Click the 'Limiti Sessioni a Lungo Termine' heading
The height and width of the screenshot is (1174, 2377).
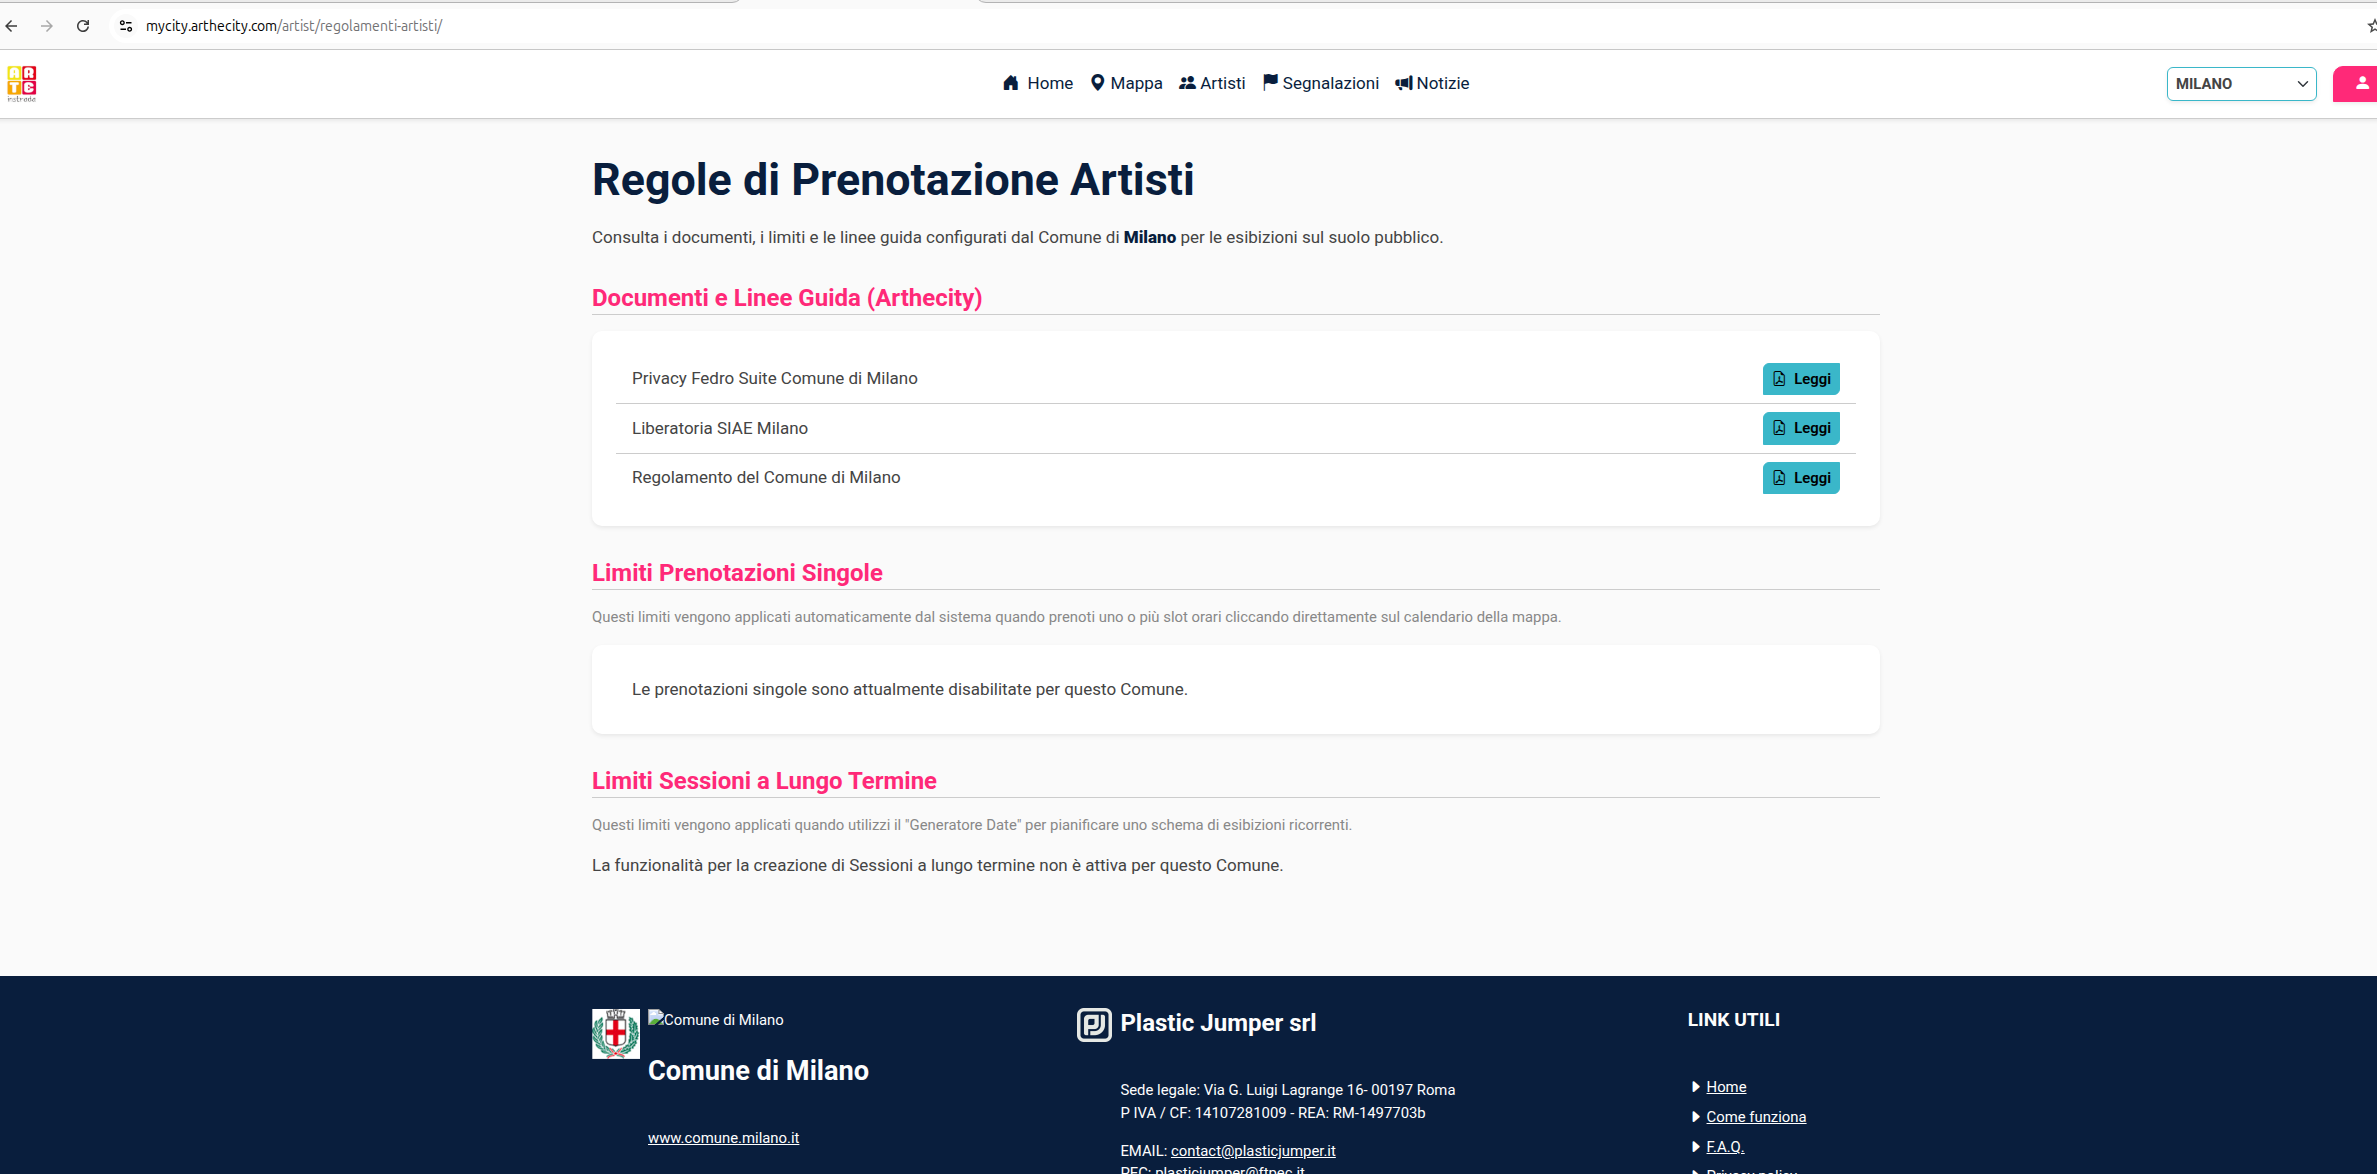point(764,781)
